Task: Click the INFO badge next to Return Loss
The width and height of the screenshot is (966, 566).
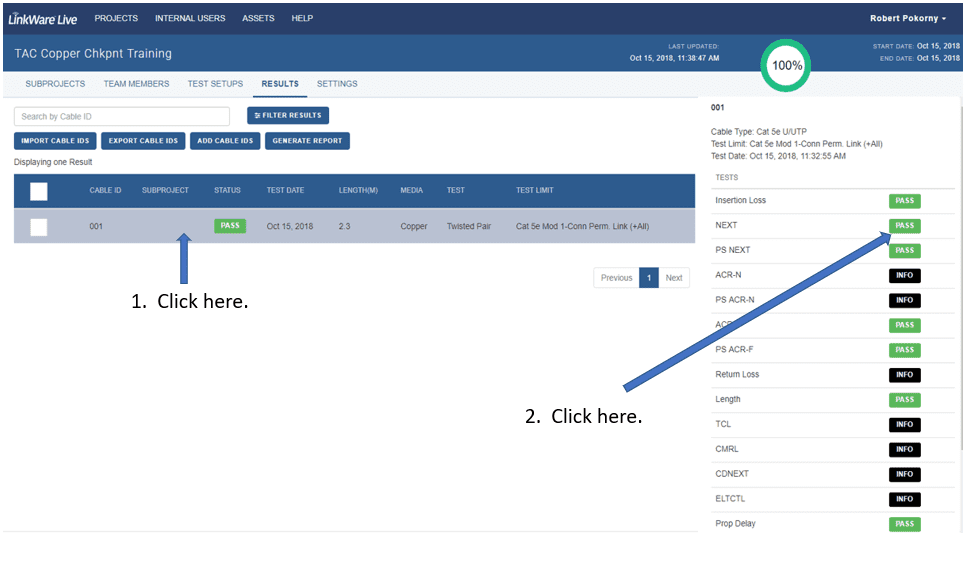Action: (x=904, y=375)
